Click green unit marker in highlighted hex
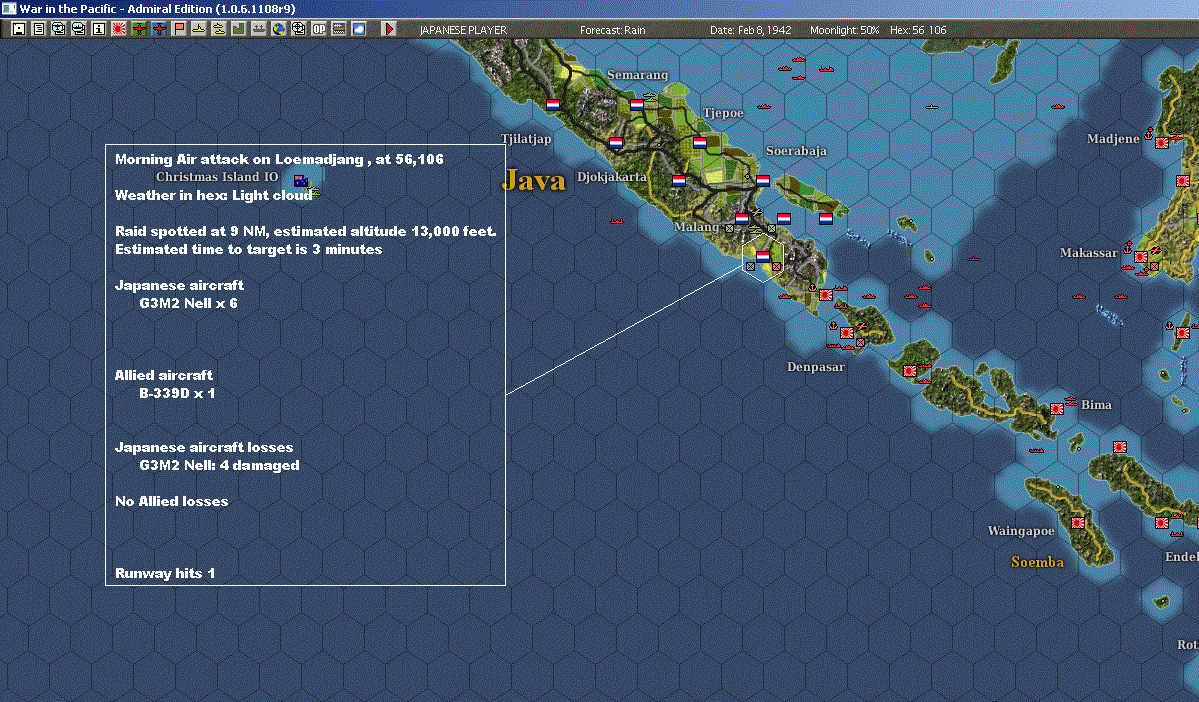Image resolution: width=1199 pixels, height=702 pixels. point(750,267)
